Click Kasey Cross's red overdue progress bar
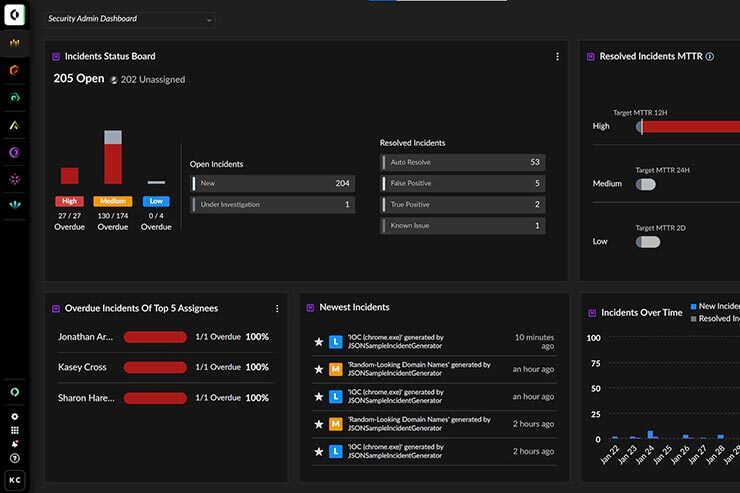 tap(155, 367)
